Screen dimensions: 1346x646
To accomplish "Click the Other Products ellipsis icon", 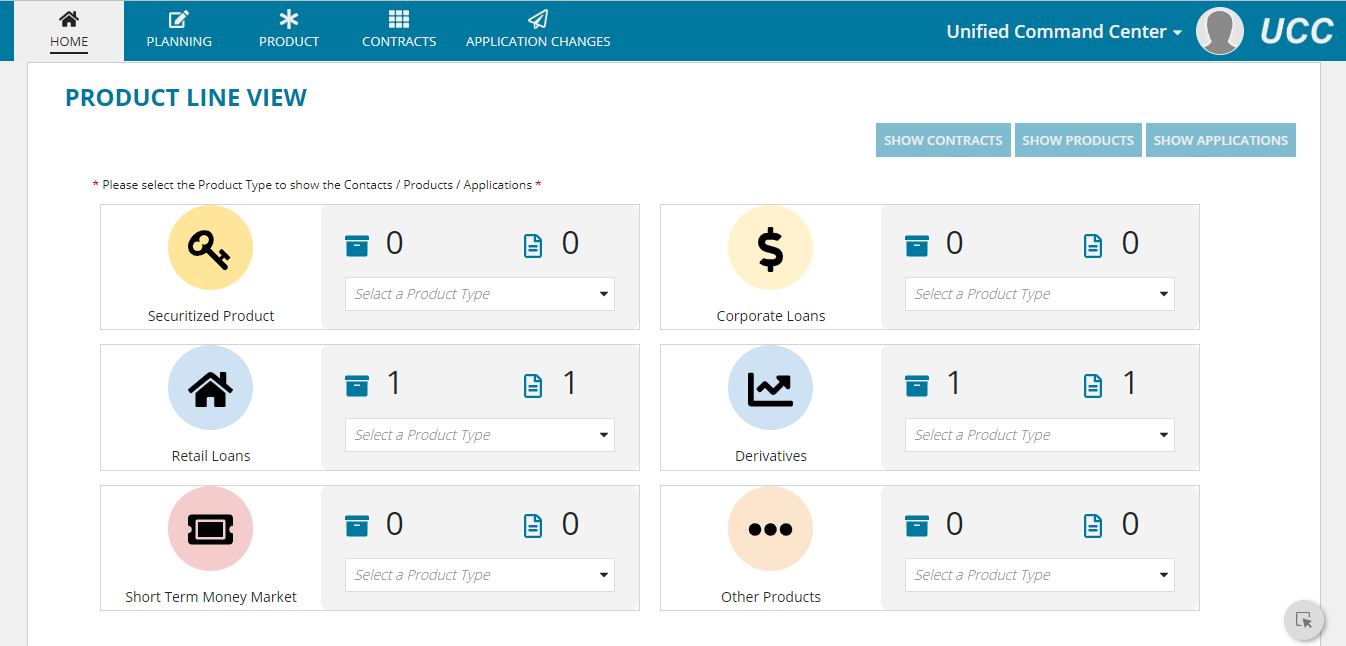I will pos(770,529).
